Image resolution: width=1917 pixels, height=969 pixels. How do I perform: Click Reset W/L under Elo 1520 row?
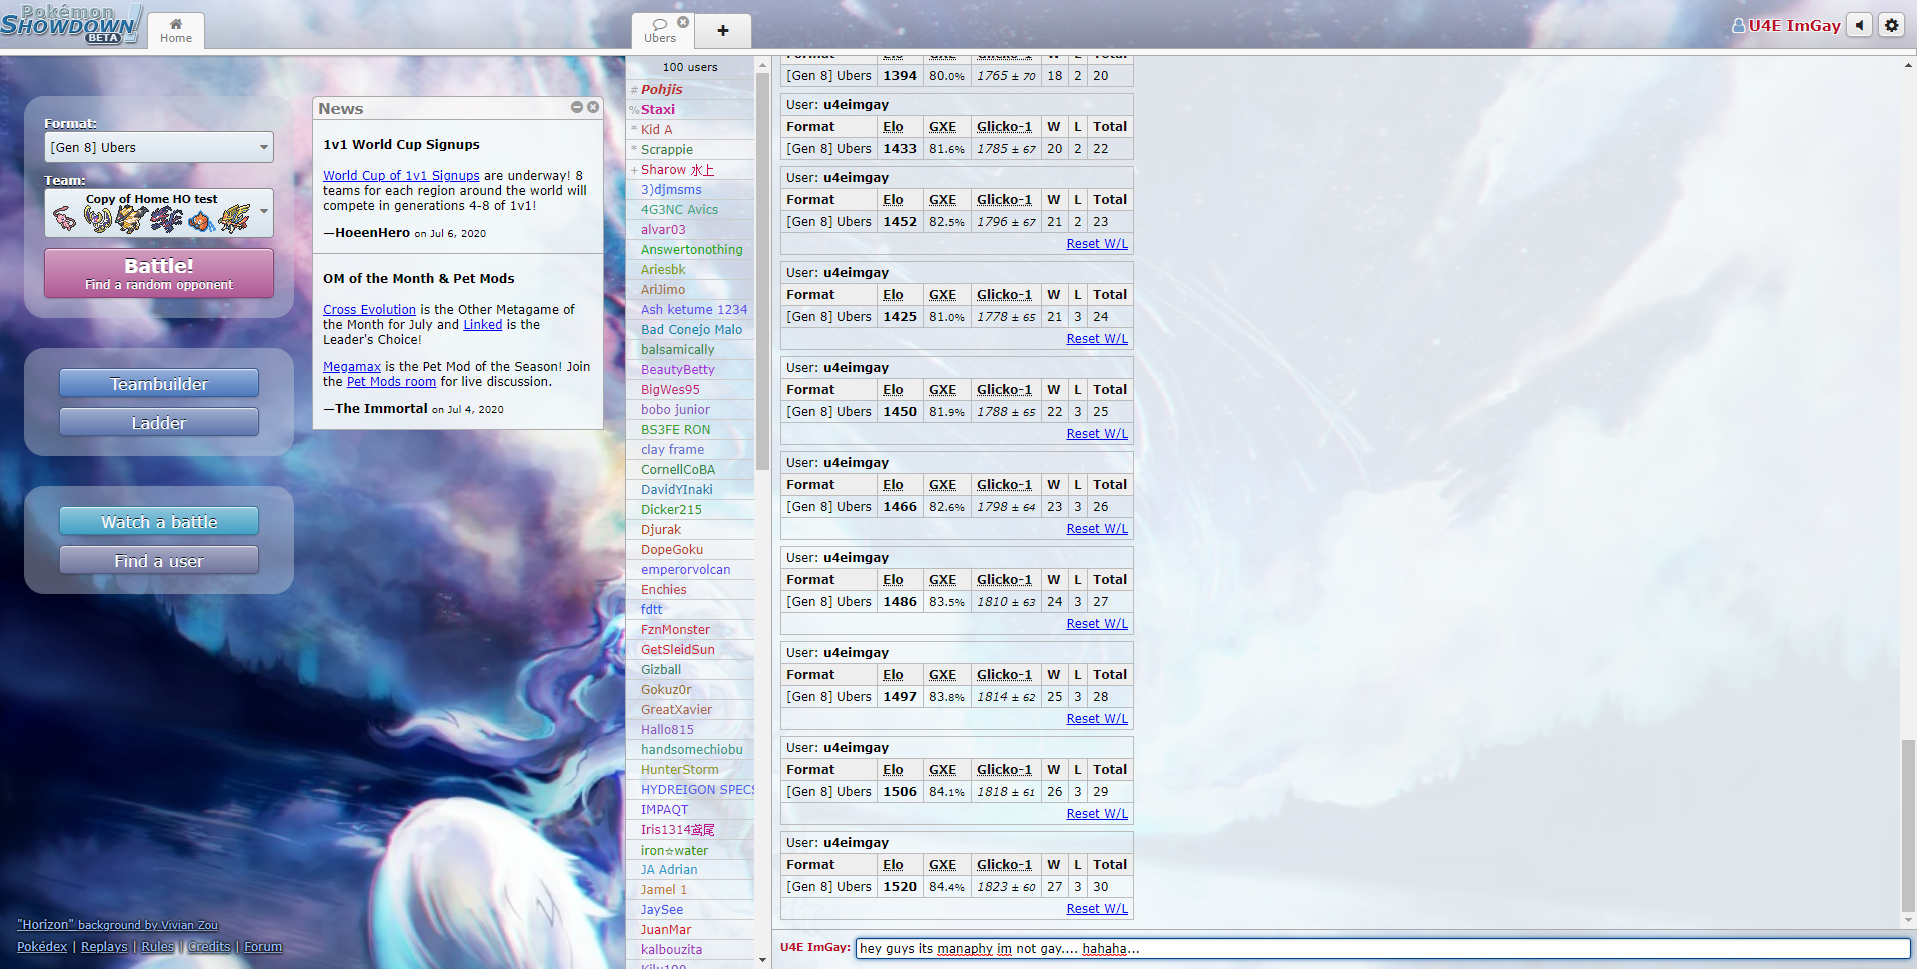[x=1097, y=908]
